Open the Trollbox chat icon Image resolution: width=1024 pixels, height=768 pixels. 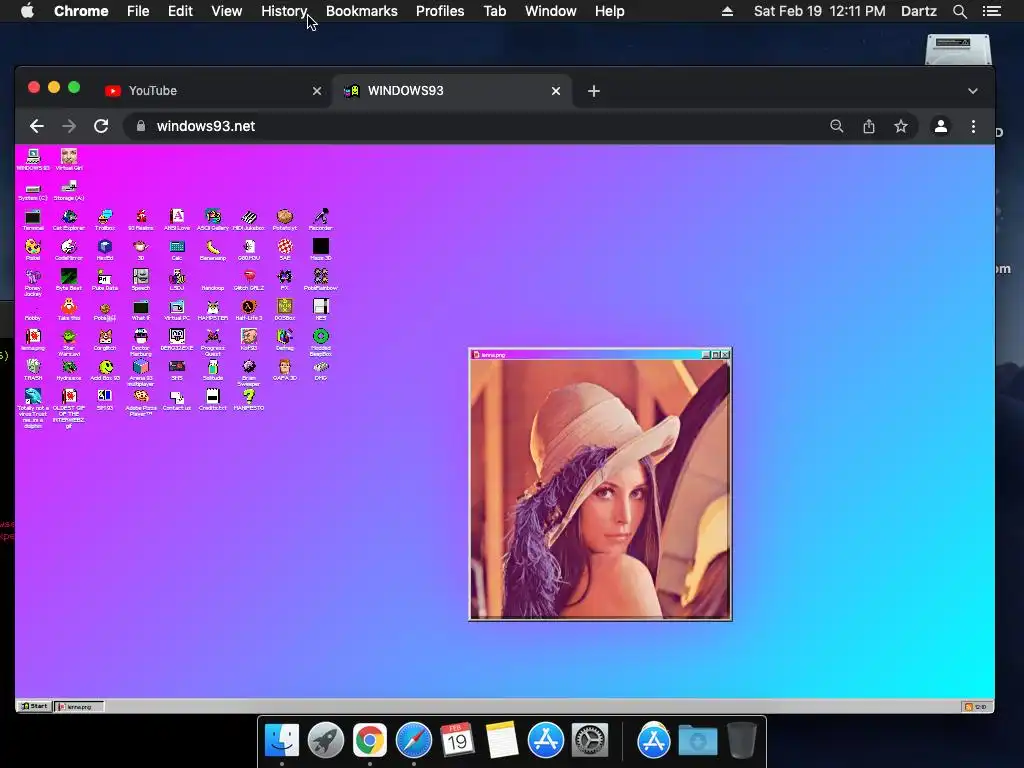[x=104, y=219]
